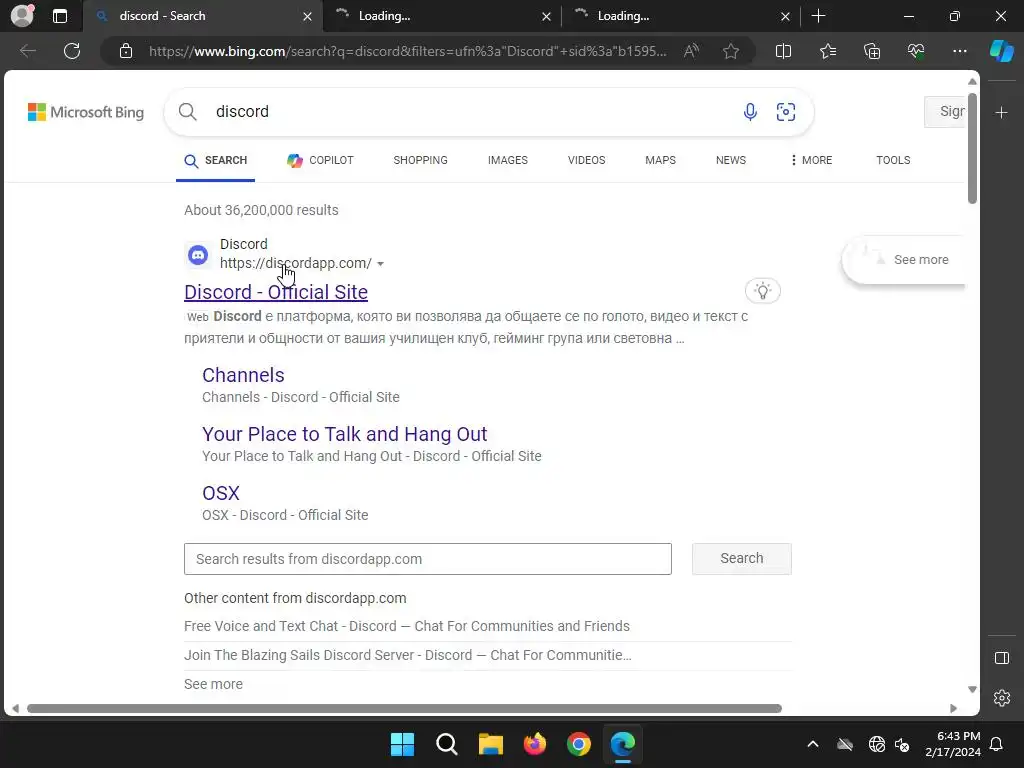Image resolution: width=1024 pixels, height=768 pixels.
Task: Open the Collections icon
Action: 872,51
